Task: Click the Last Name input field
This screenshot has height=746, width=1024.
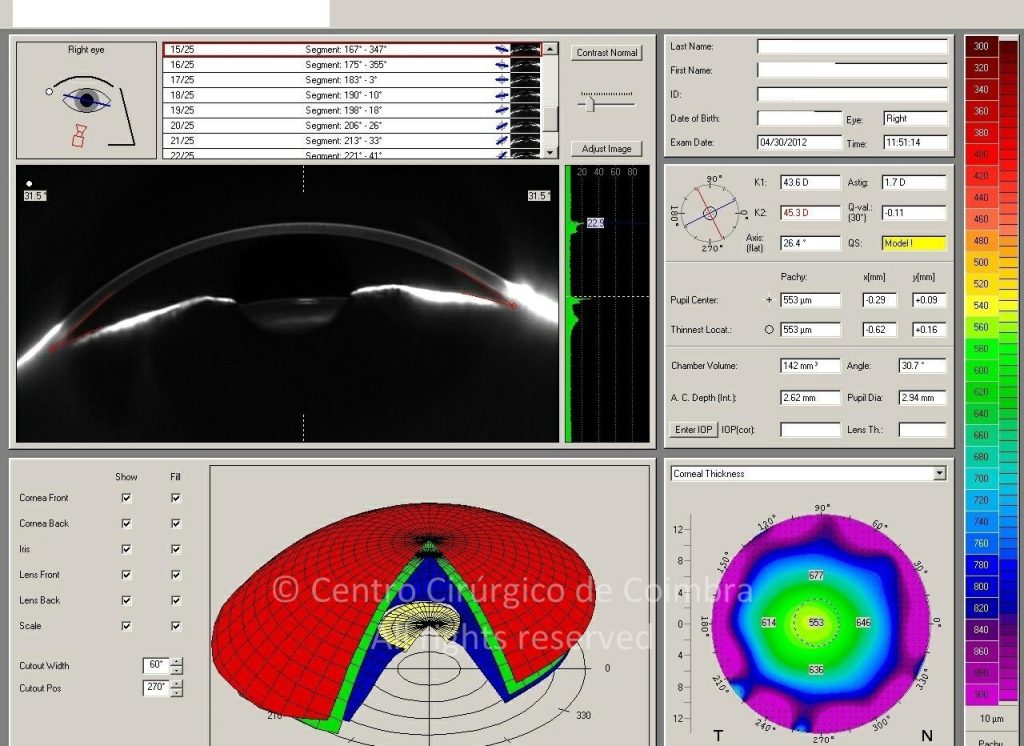Action: point(852,46)
